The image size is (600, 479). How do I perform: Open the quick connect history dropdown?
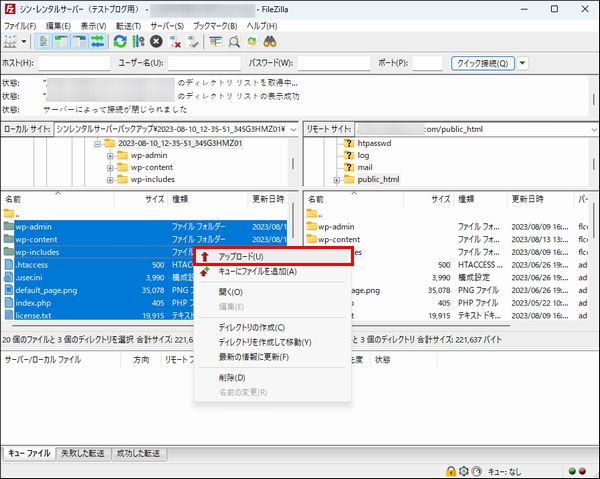[523, 63]
